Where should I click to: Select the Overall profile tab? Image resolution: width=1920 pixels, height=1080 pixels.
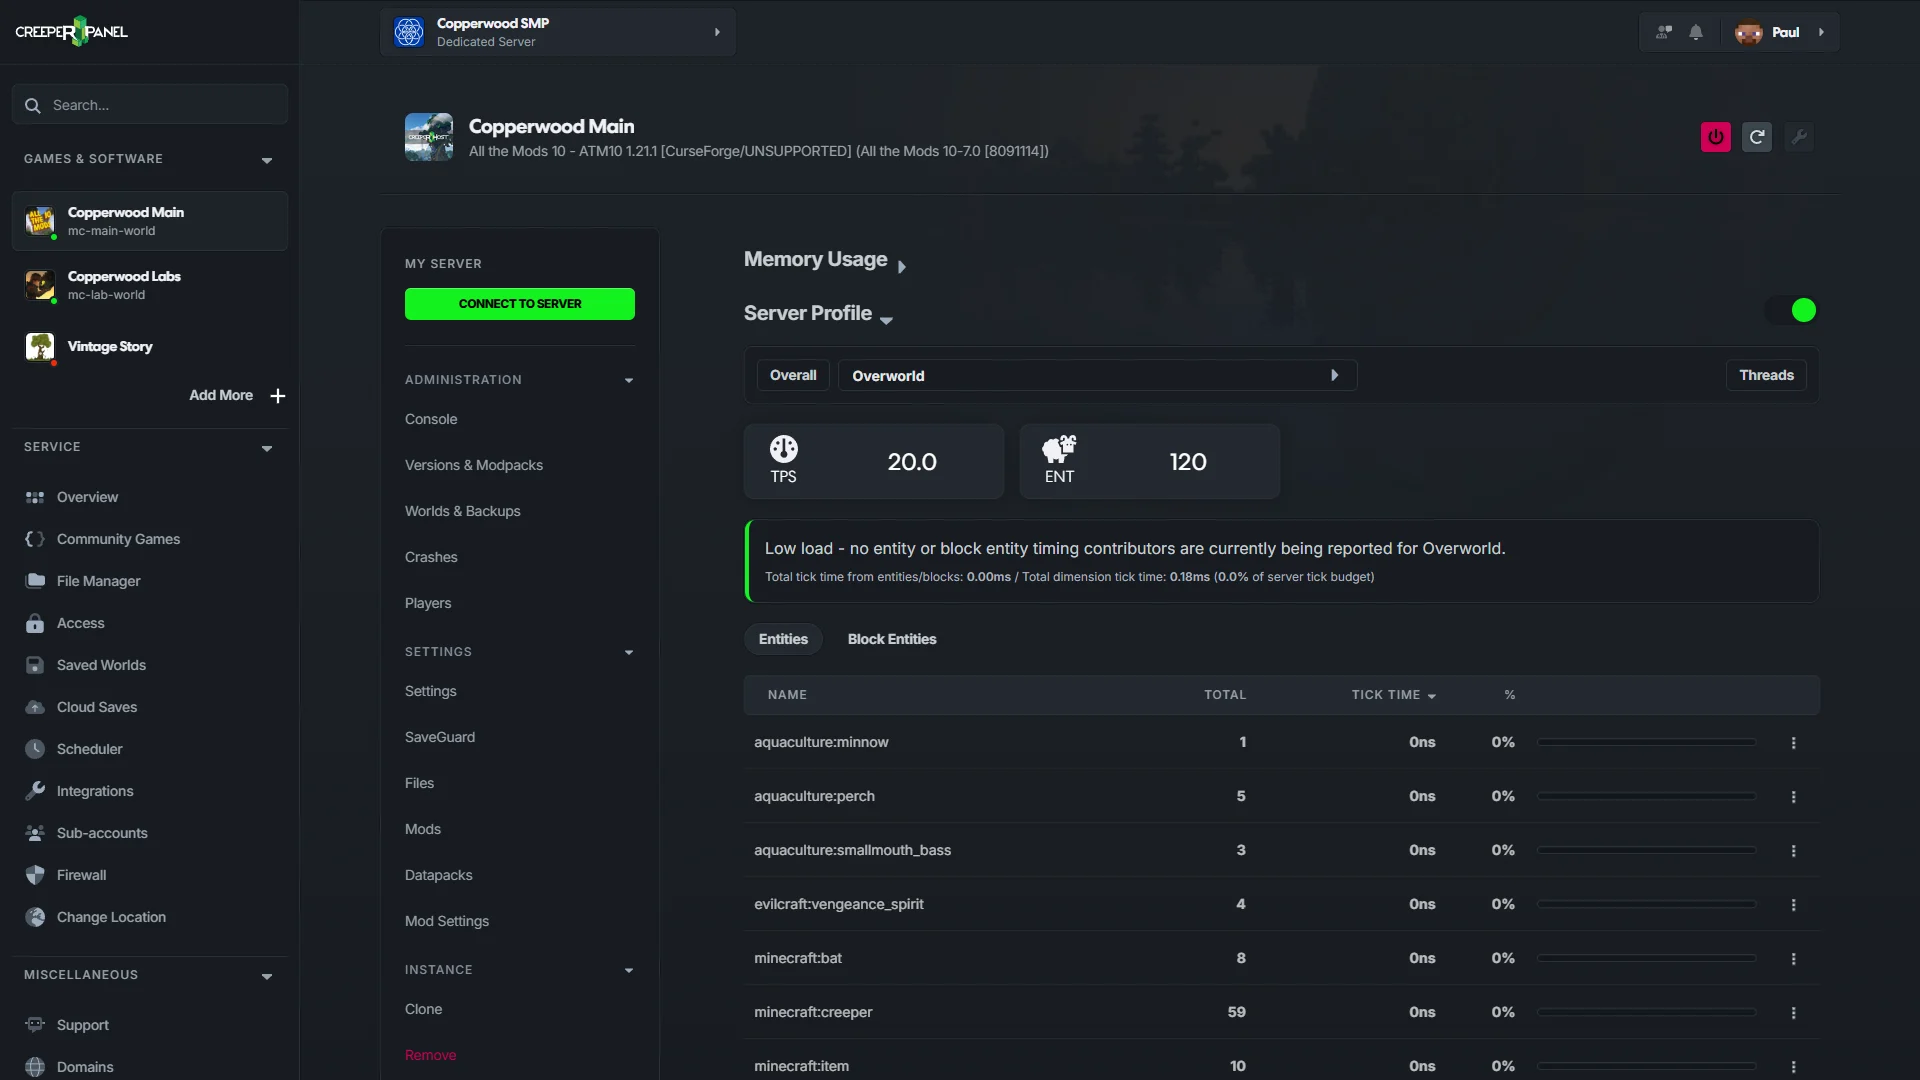pyautogui.click(x=793, y=375)
